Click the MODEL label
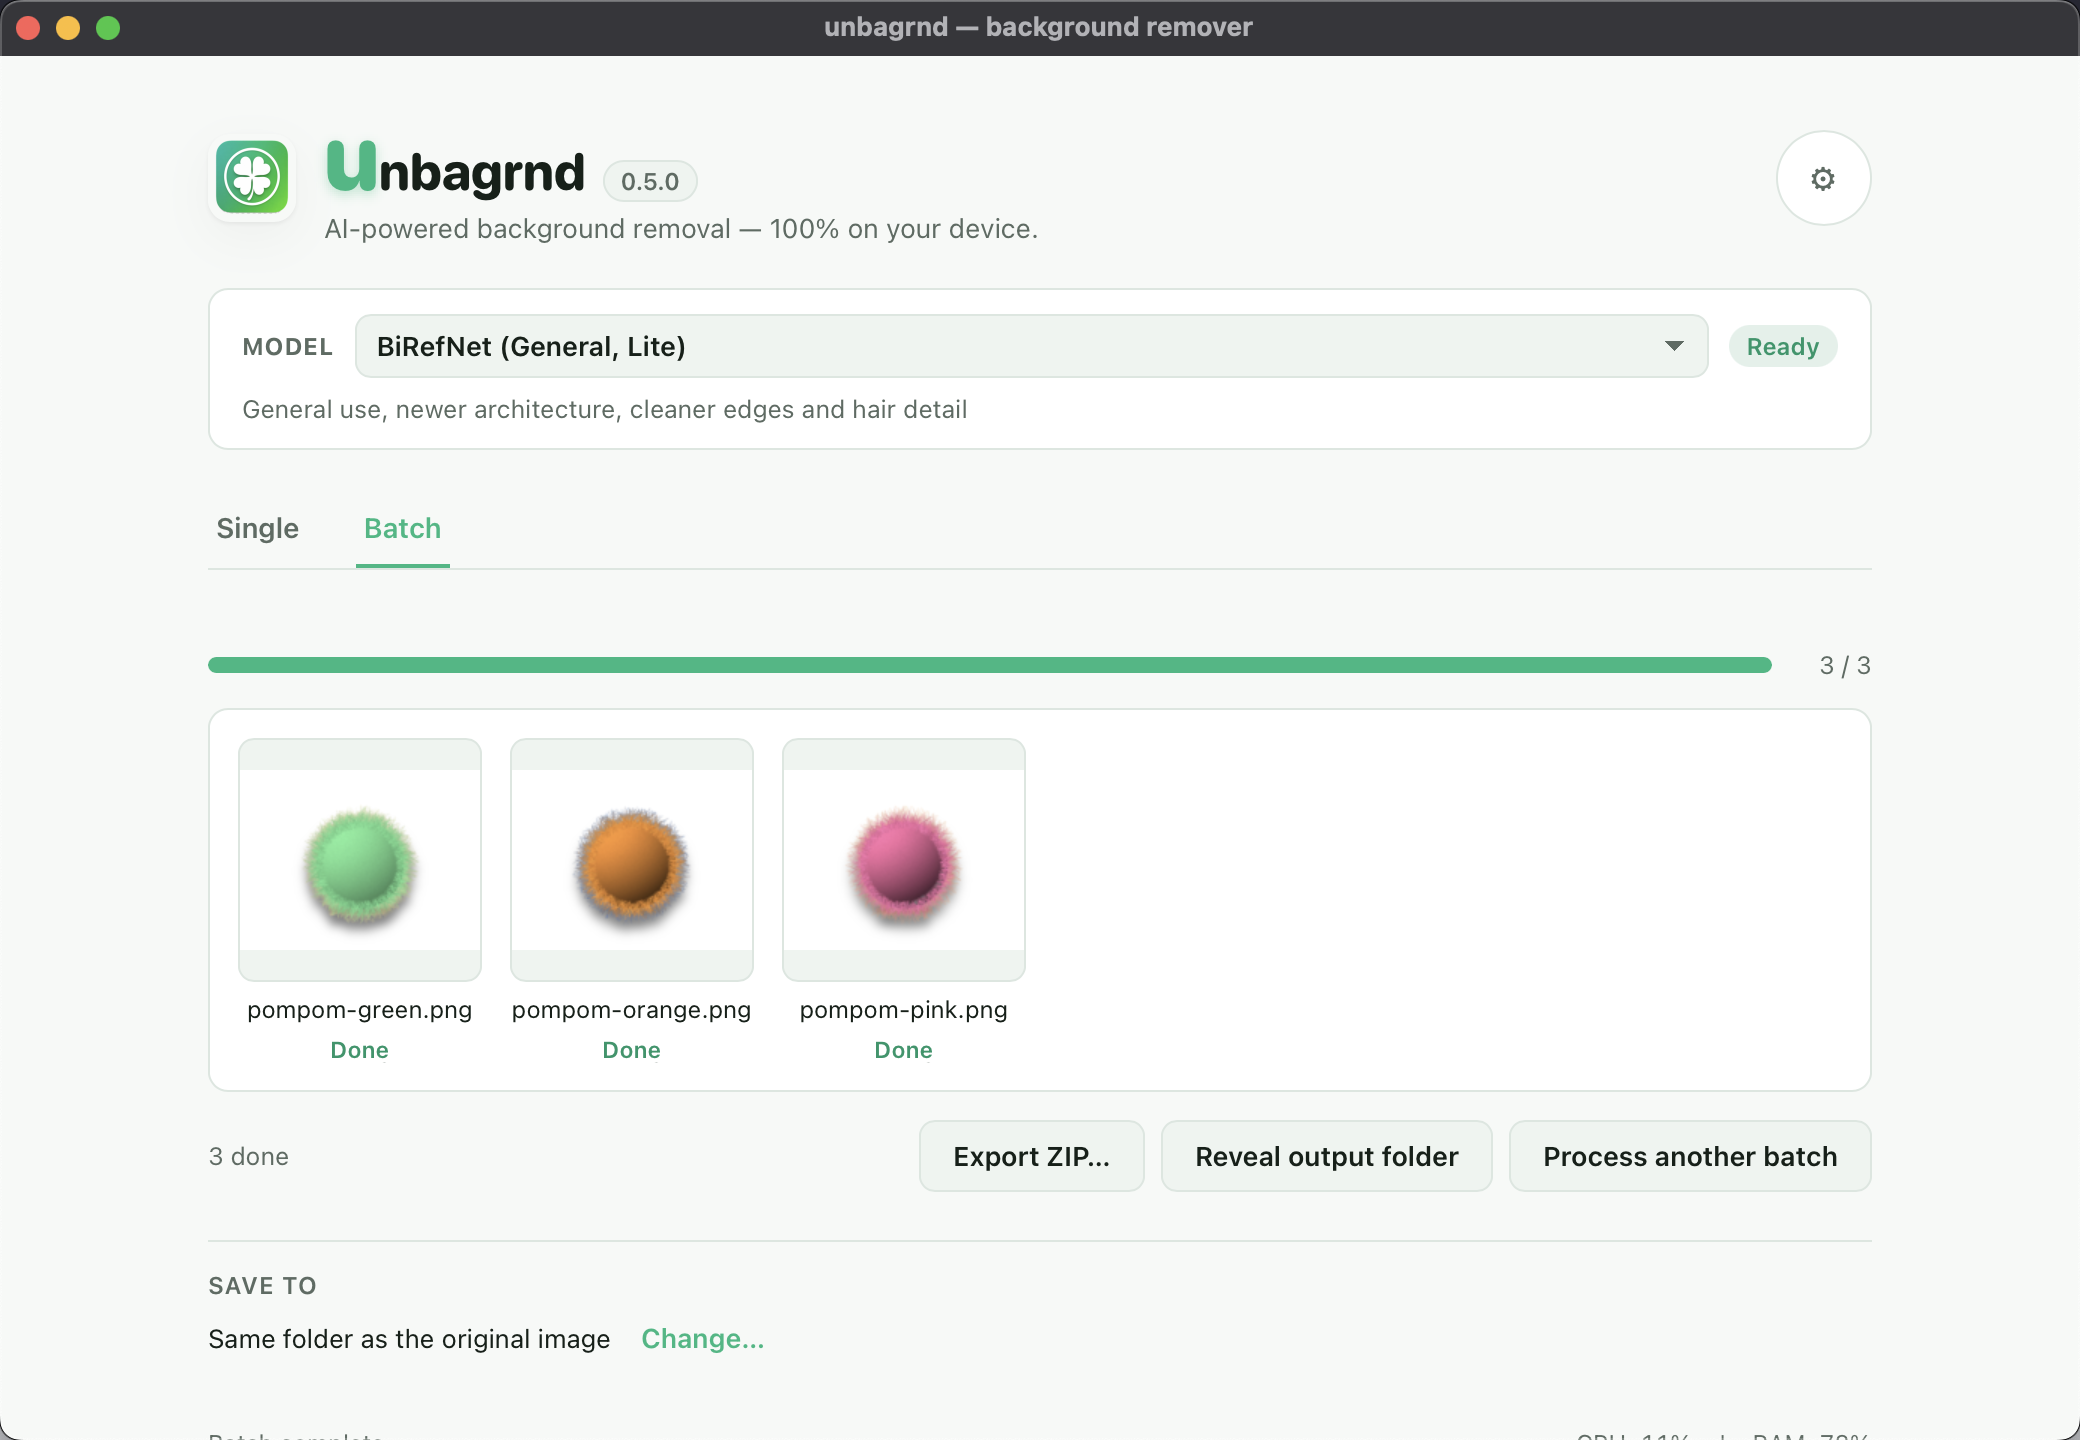Viewport: 2080px width, 1440px height. (x=288, y=347)
